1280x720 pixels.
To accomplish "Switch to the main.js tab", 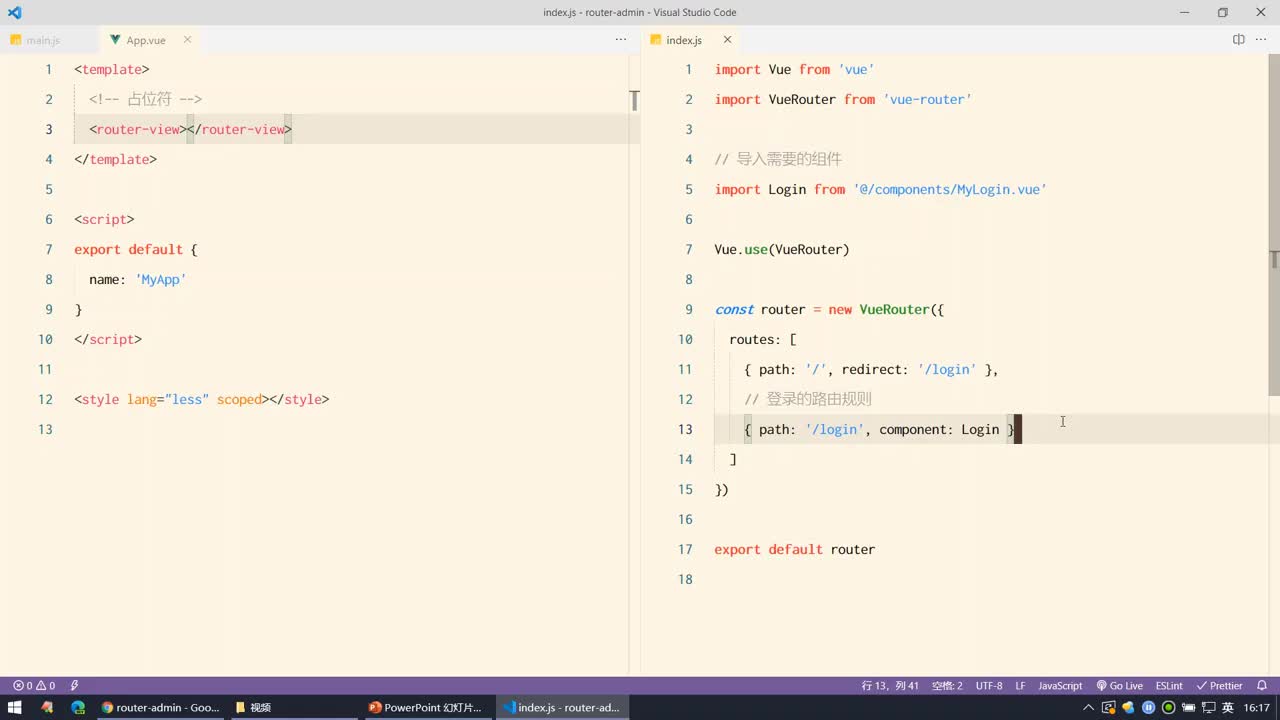I will (43, 40).
